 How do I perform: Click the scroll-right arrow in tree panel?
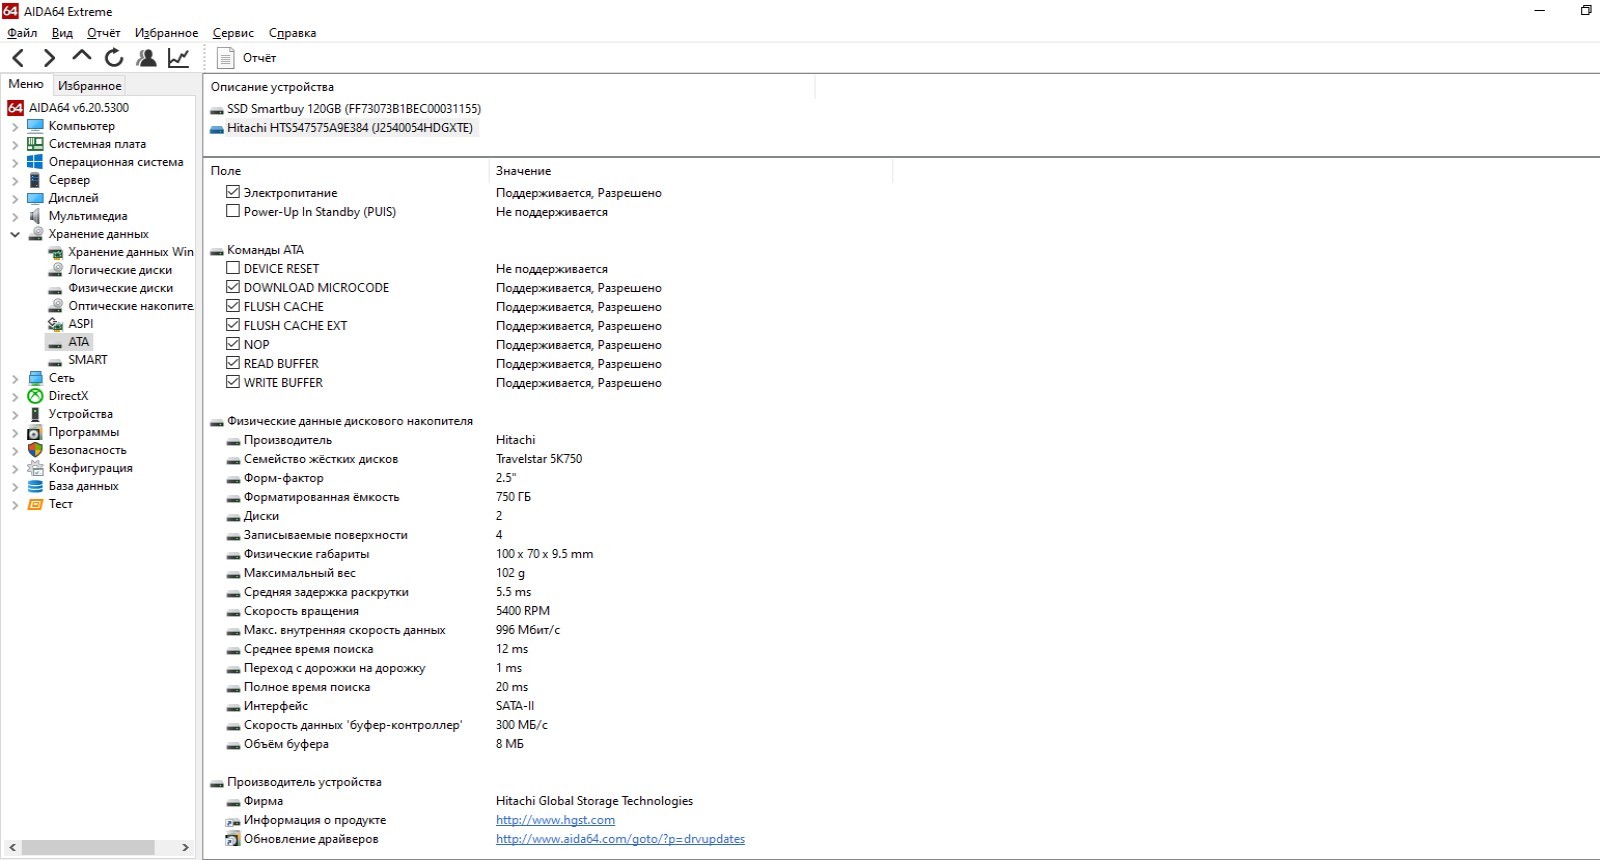point(185,848)
